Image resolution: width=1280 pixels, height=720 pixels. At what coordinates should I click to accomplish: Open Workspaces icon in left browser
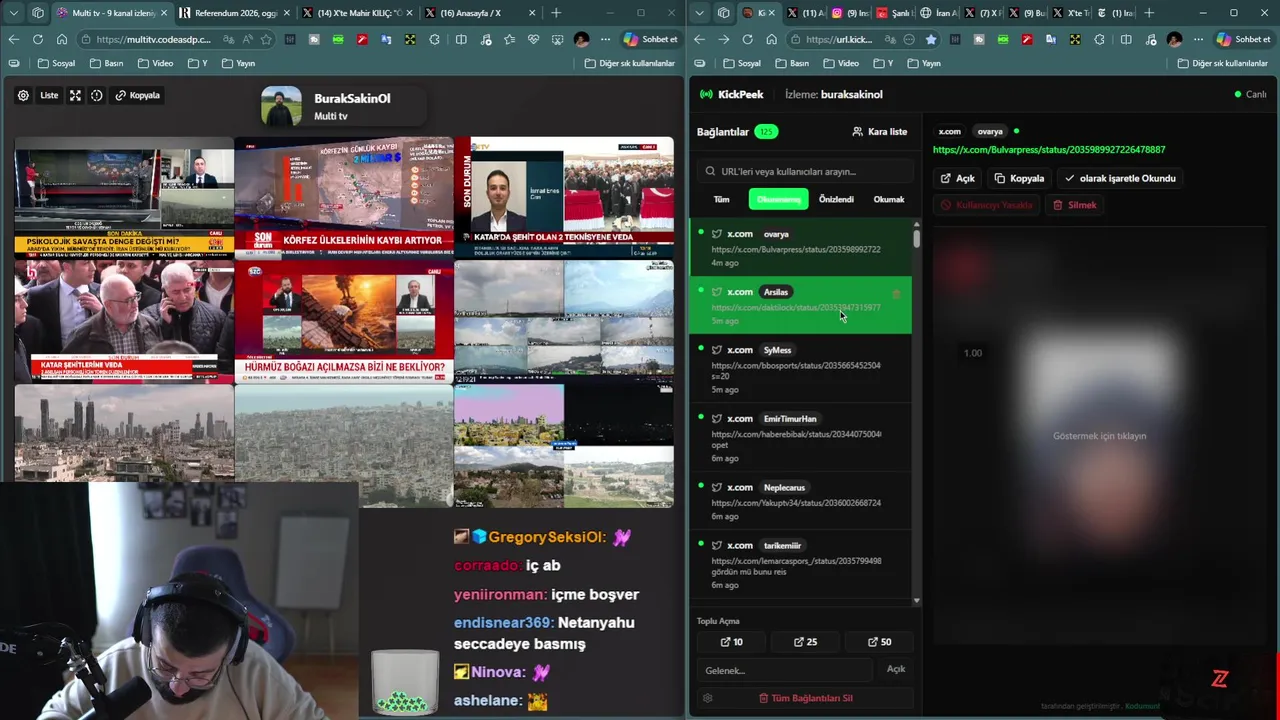(x=38, y=13)
